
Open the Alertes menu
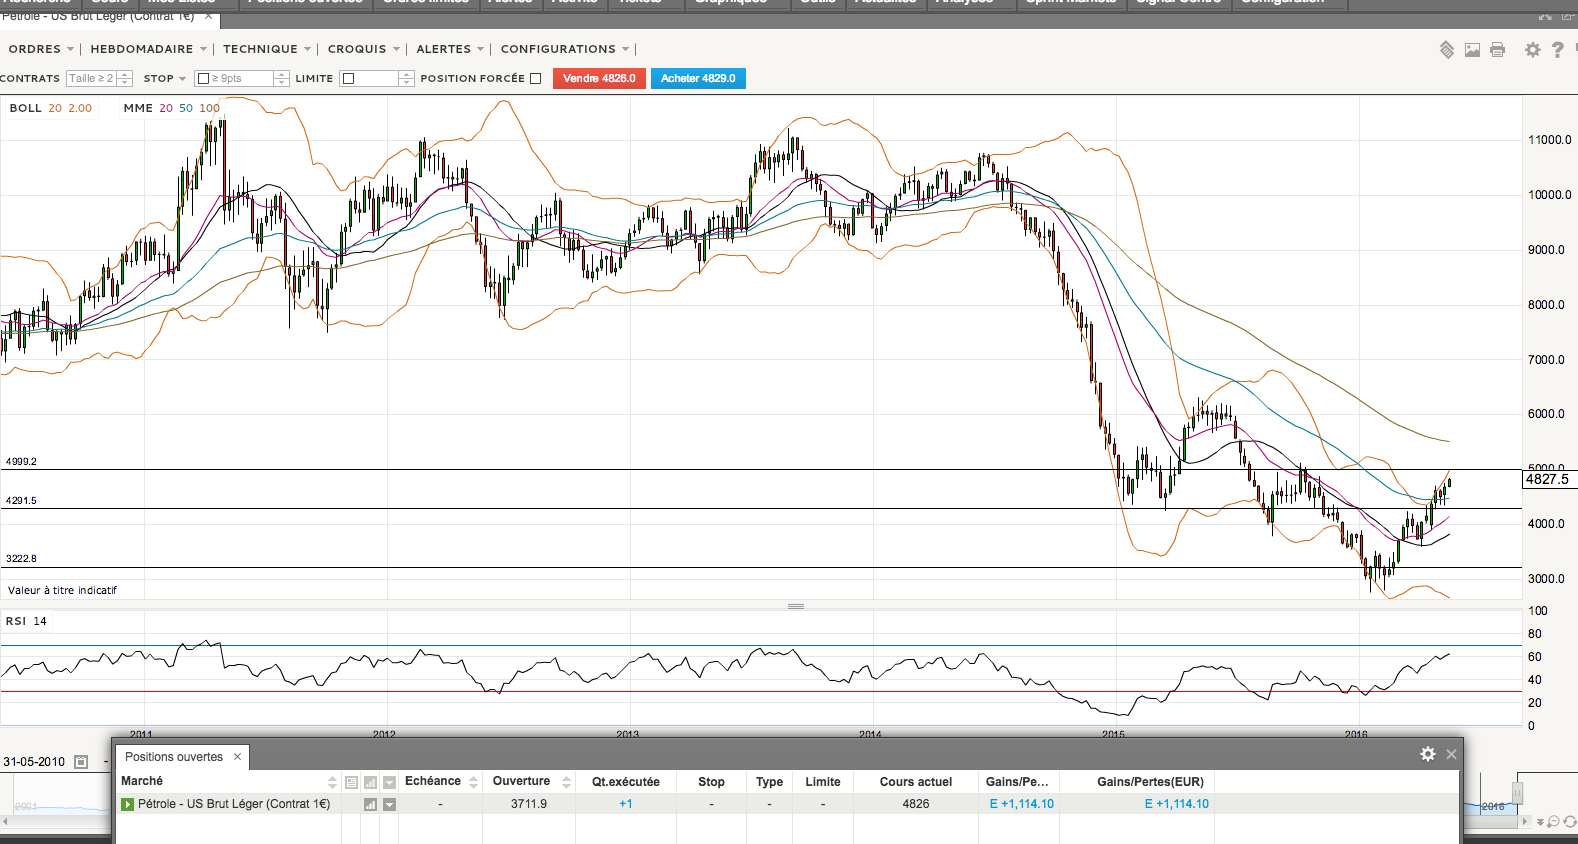pyautogui.click(x=449, y=49)
